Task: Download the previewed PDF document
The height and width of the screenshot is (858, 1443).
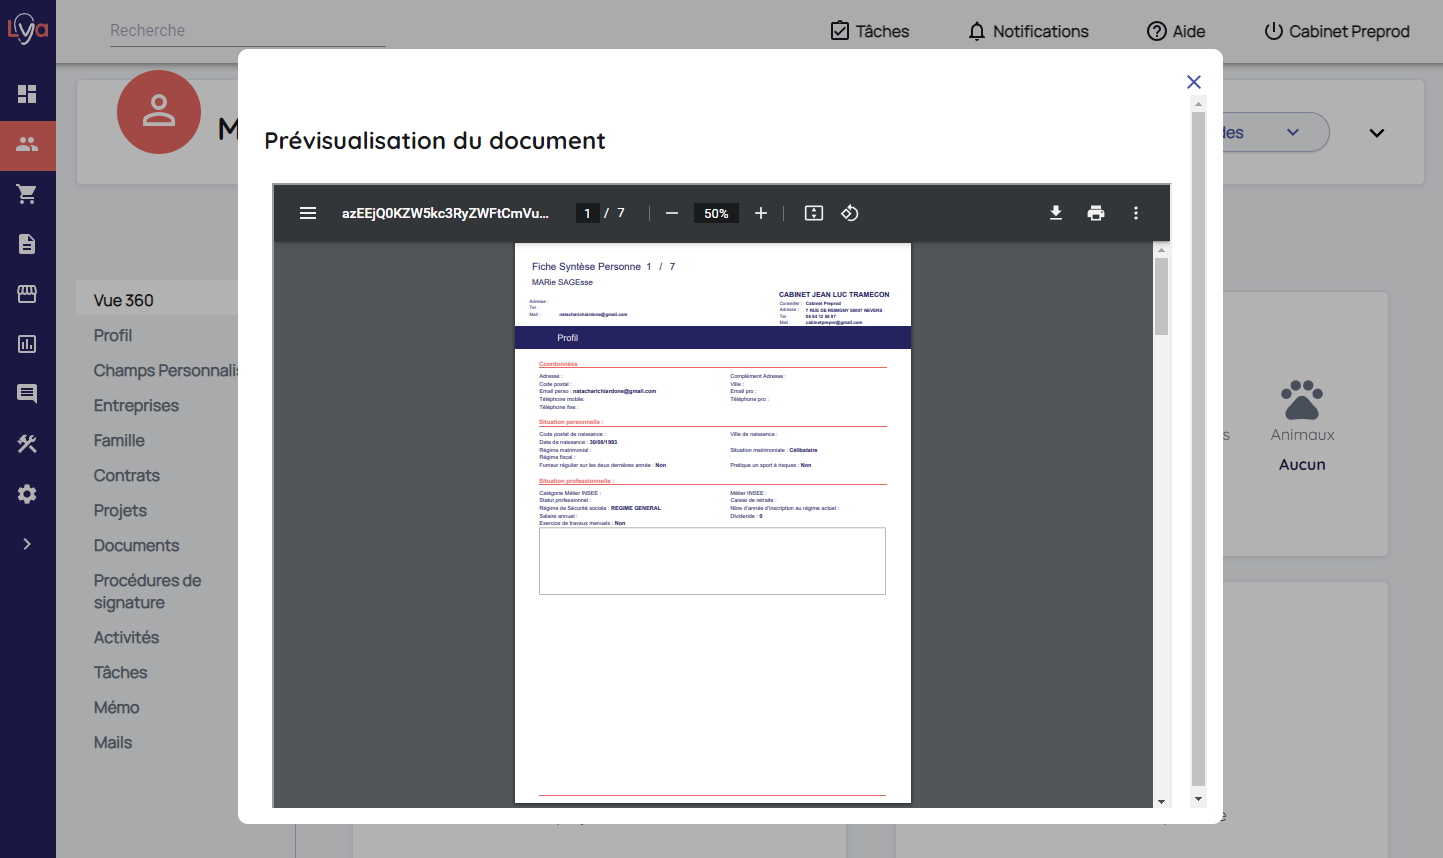Action: coord(1055,213)
